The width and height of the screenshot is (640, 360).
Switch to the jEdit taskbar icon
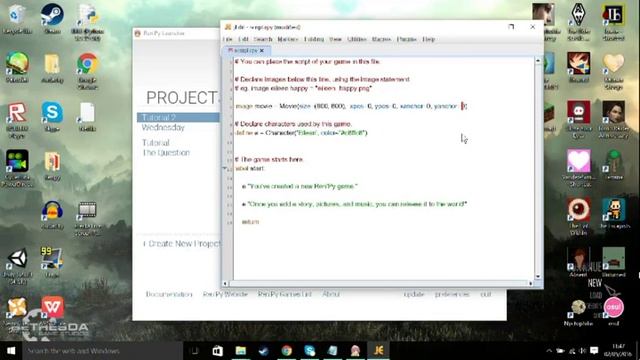click(x=378, y=351)
